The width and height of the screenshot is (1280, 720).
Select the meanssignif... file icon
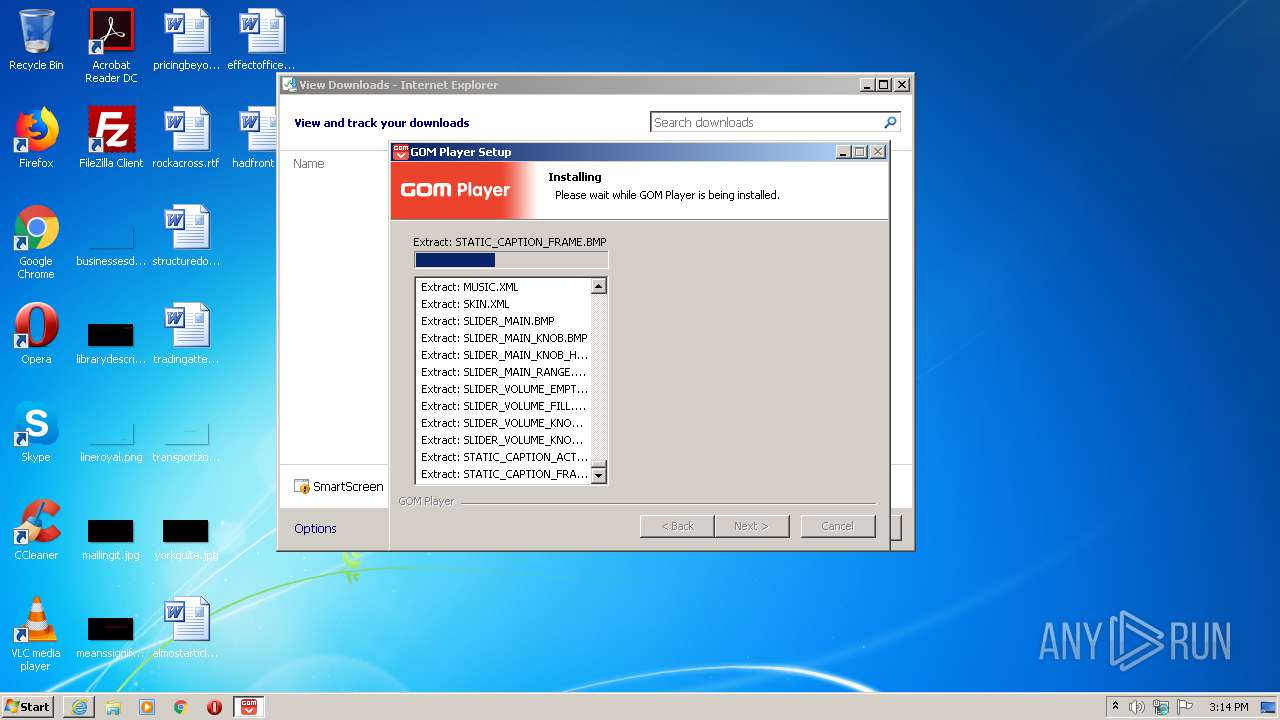coord(111,636)
